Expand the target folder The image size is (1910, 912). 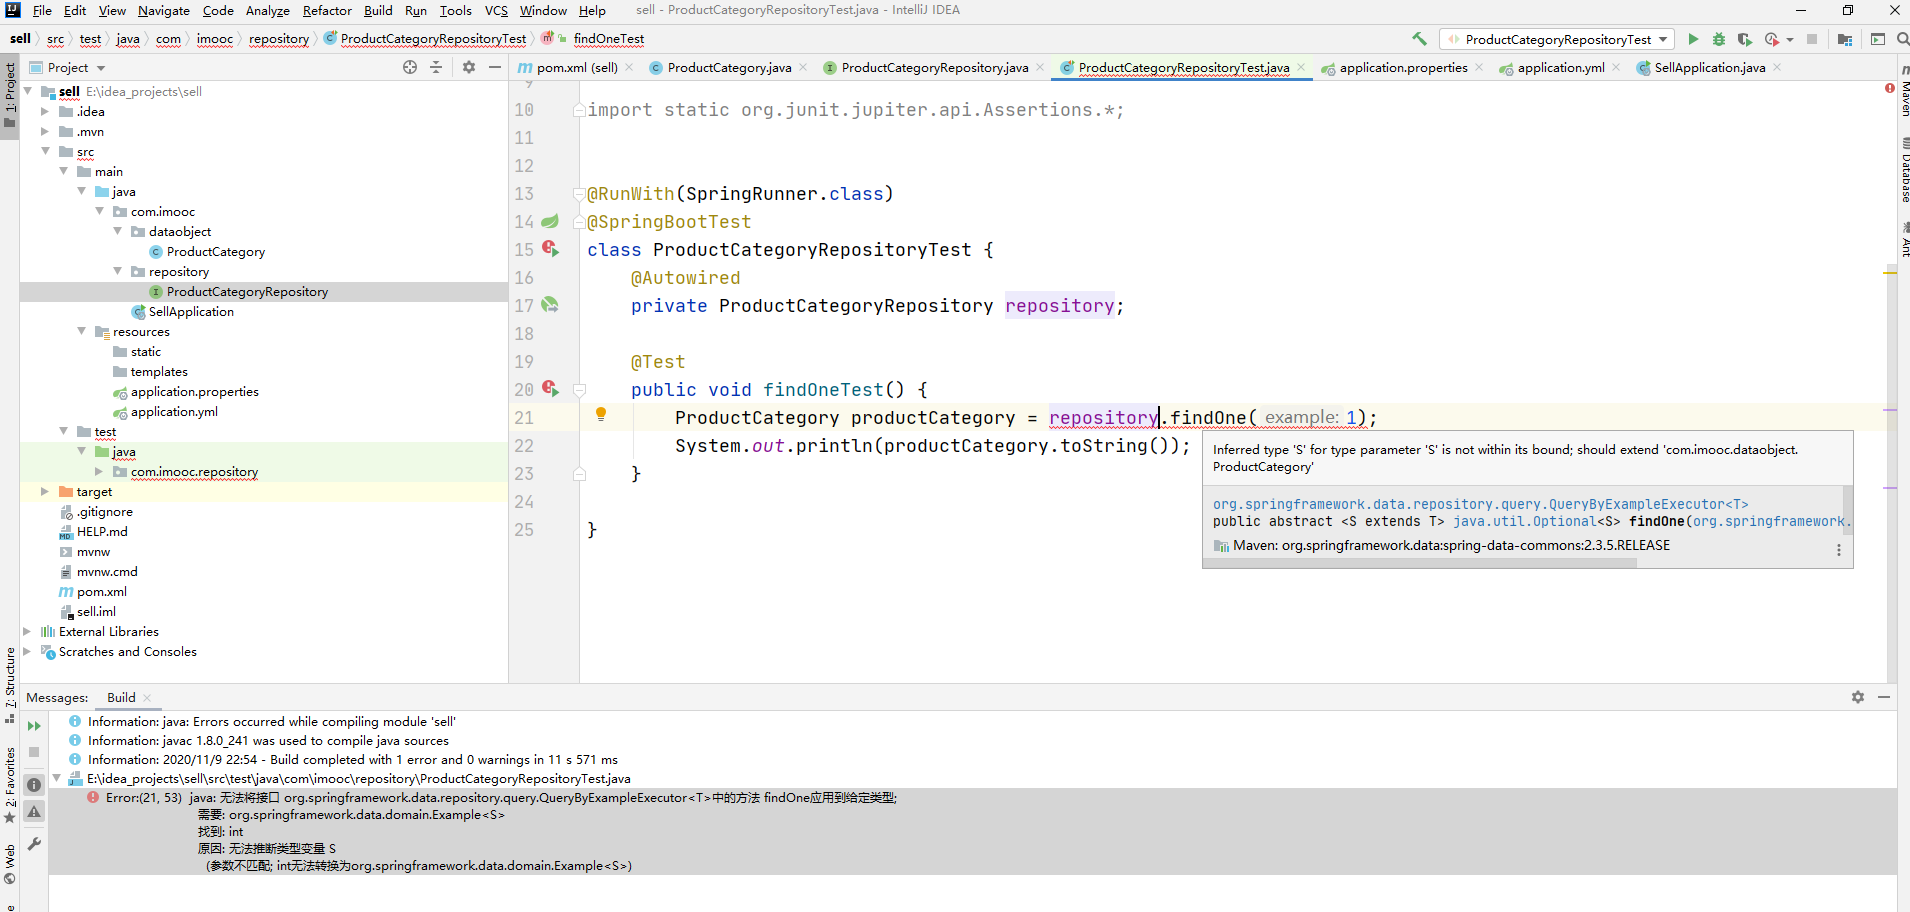pos(45,491)
